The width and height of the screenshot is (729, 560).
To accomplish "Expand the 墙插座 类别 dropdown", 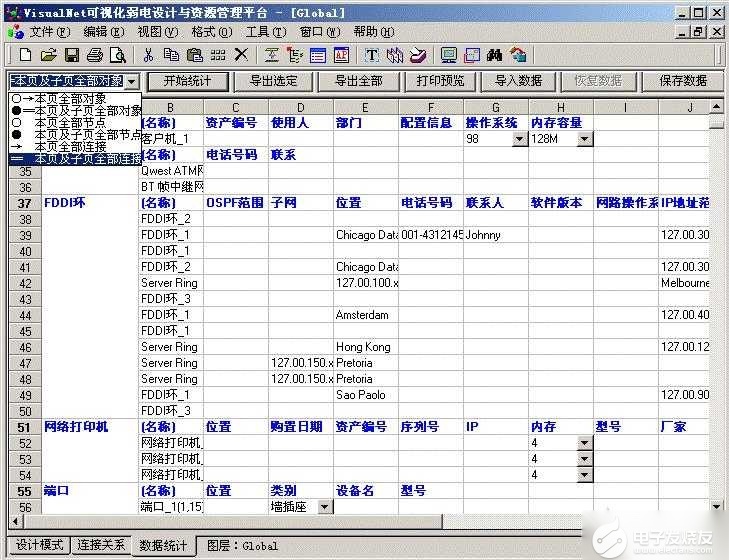I will [x=325, y=507].
